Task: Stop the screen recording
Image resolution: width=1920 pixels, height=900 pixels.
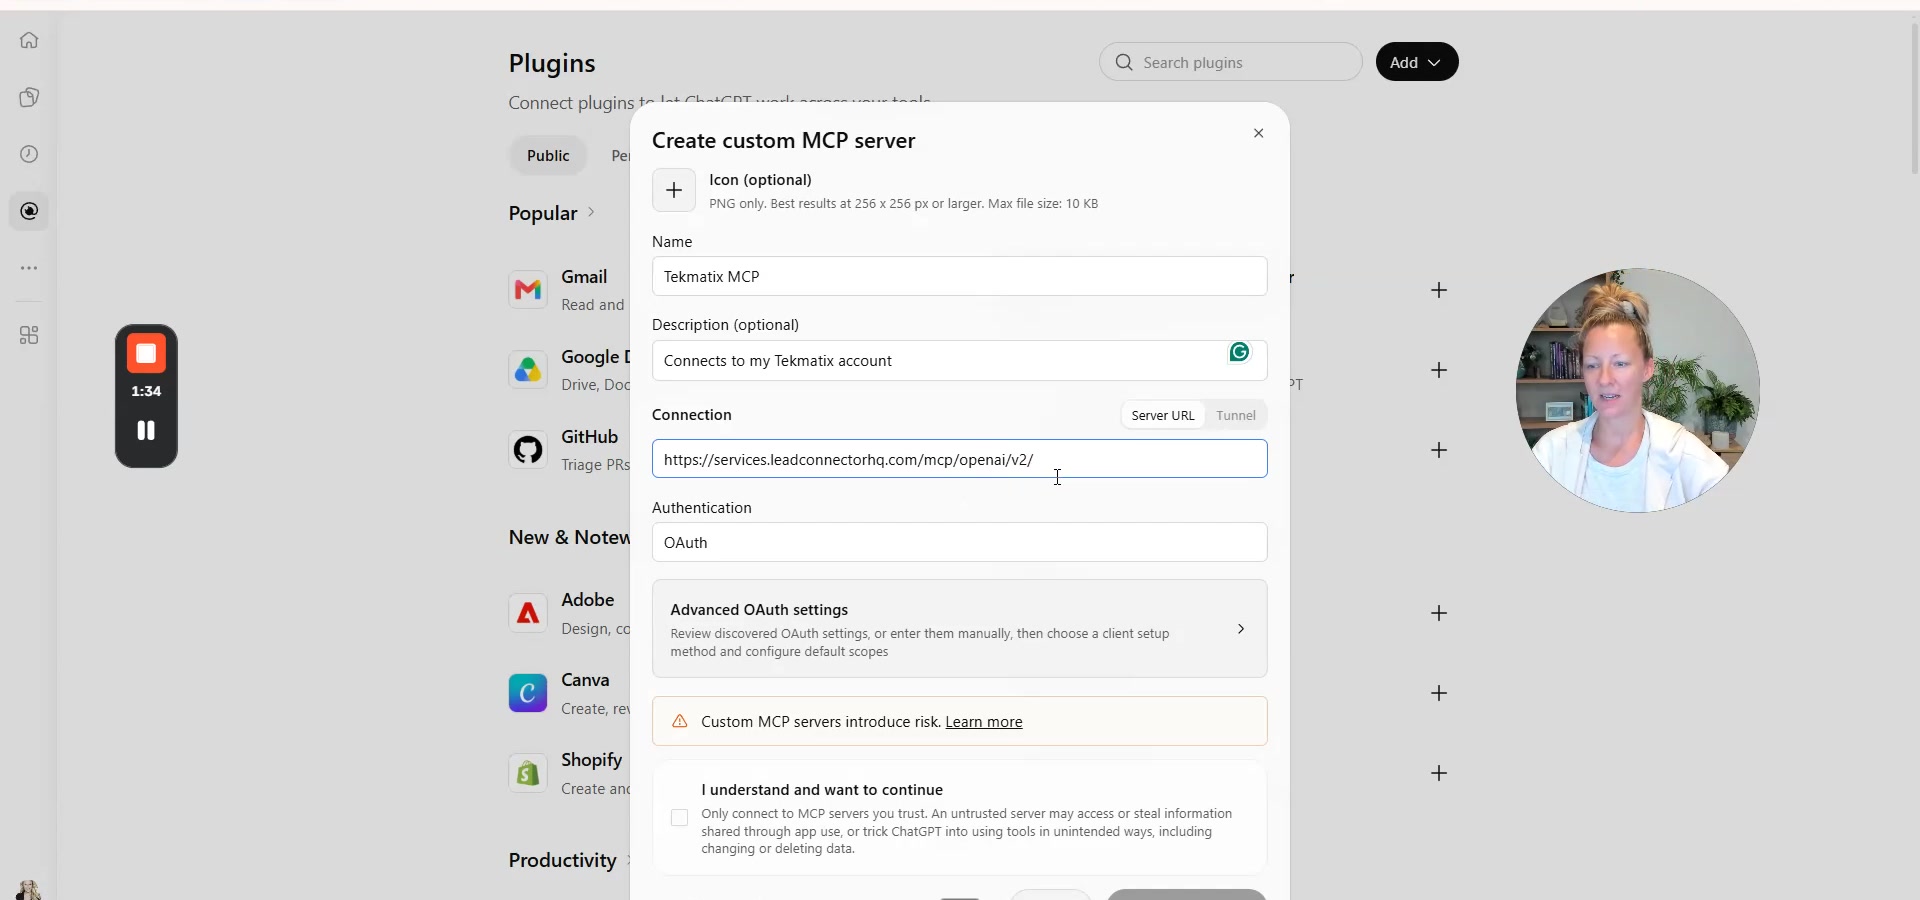Action: 146,353
